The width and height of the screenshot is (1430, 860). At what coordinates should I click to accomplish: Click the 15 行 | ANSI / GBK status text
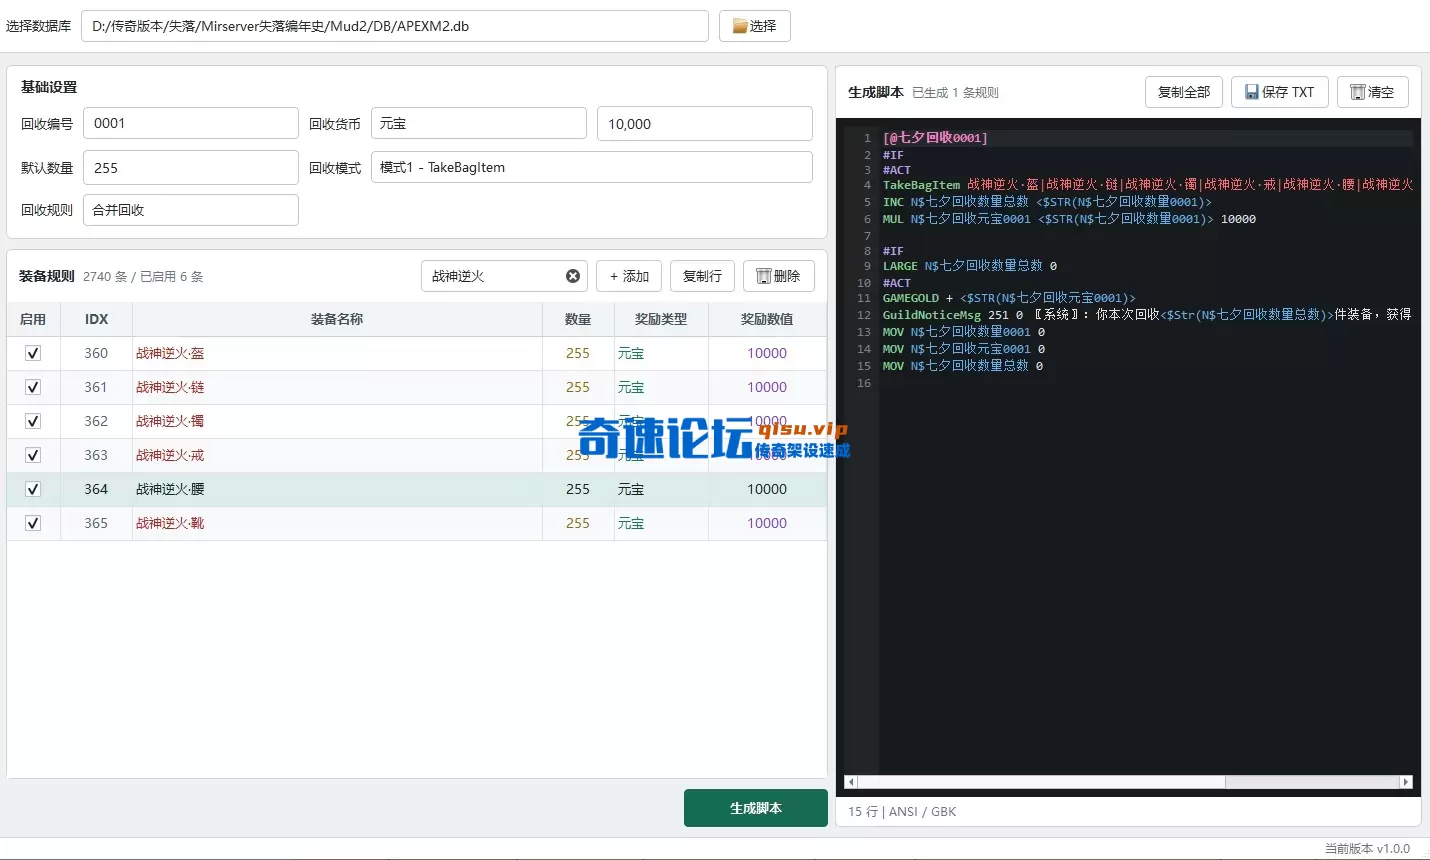pos(902,811)
